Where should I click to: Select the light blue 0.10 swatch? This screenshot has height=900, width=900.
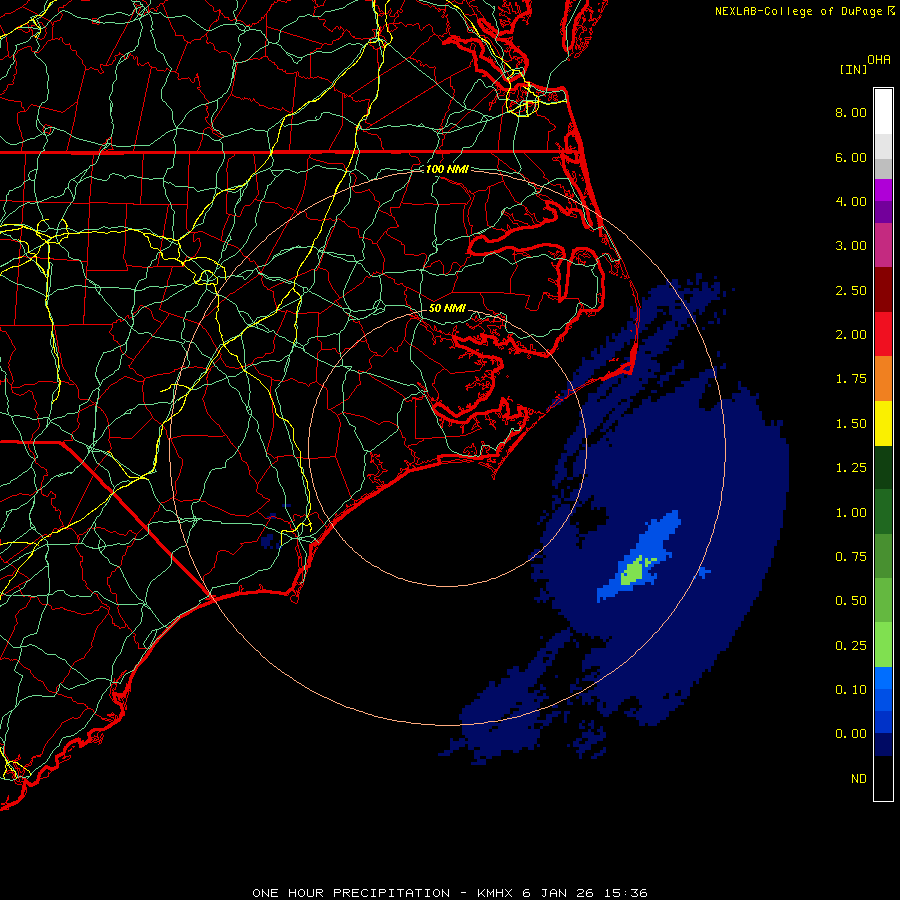point(883,678)
